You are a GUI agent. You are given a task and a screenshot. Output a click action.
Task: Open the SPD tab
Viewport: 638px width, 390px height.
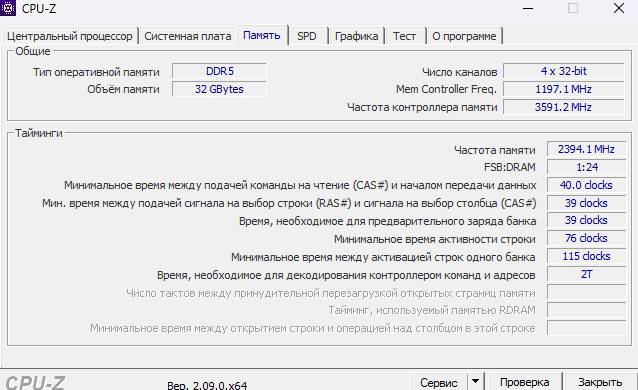[307, 36]
